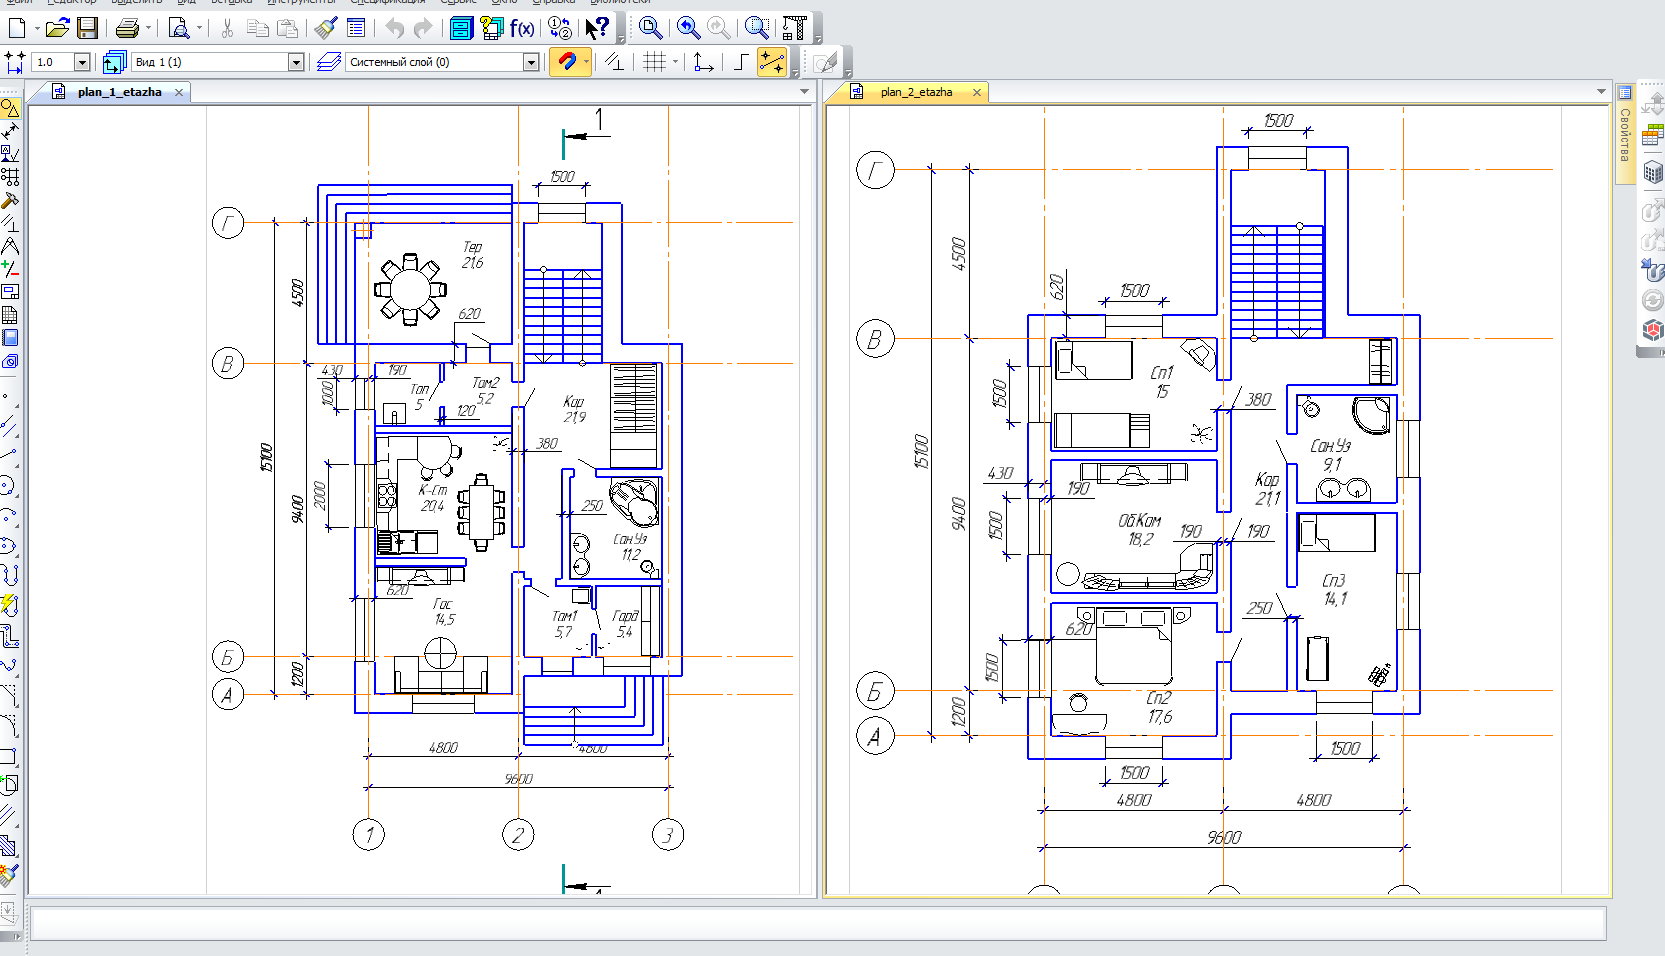Open the Editing hammer tool panel
This screenshot has width=1665, height=956.
[x=10, y=199]
